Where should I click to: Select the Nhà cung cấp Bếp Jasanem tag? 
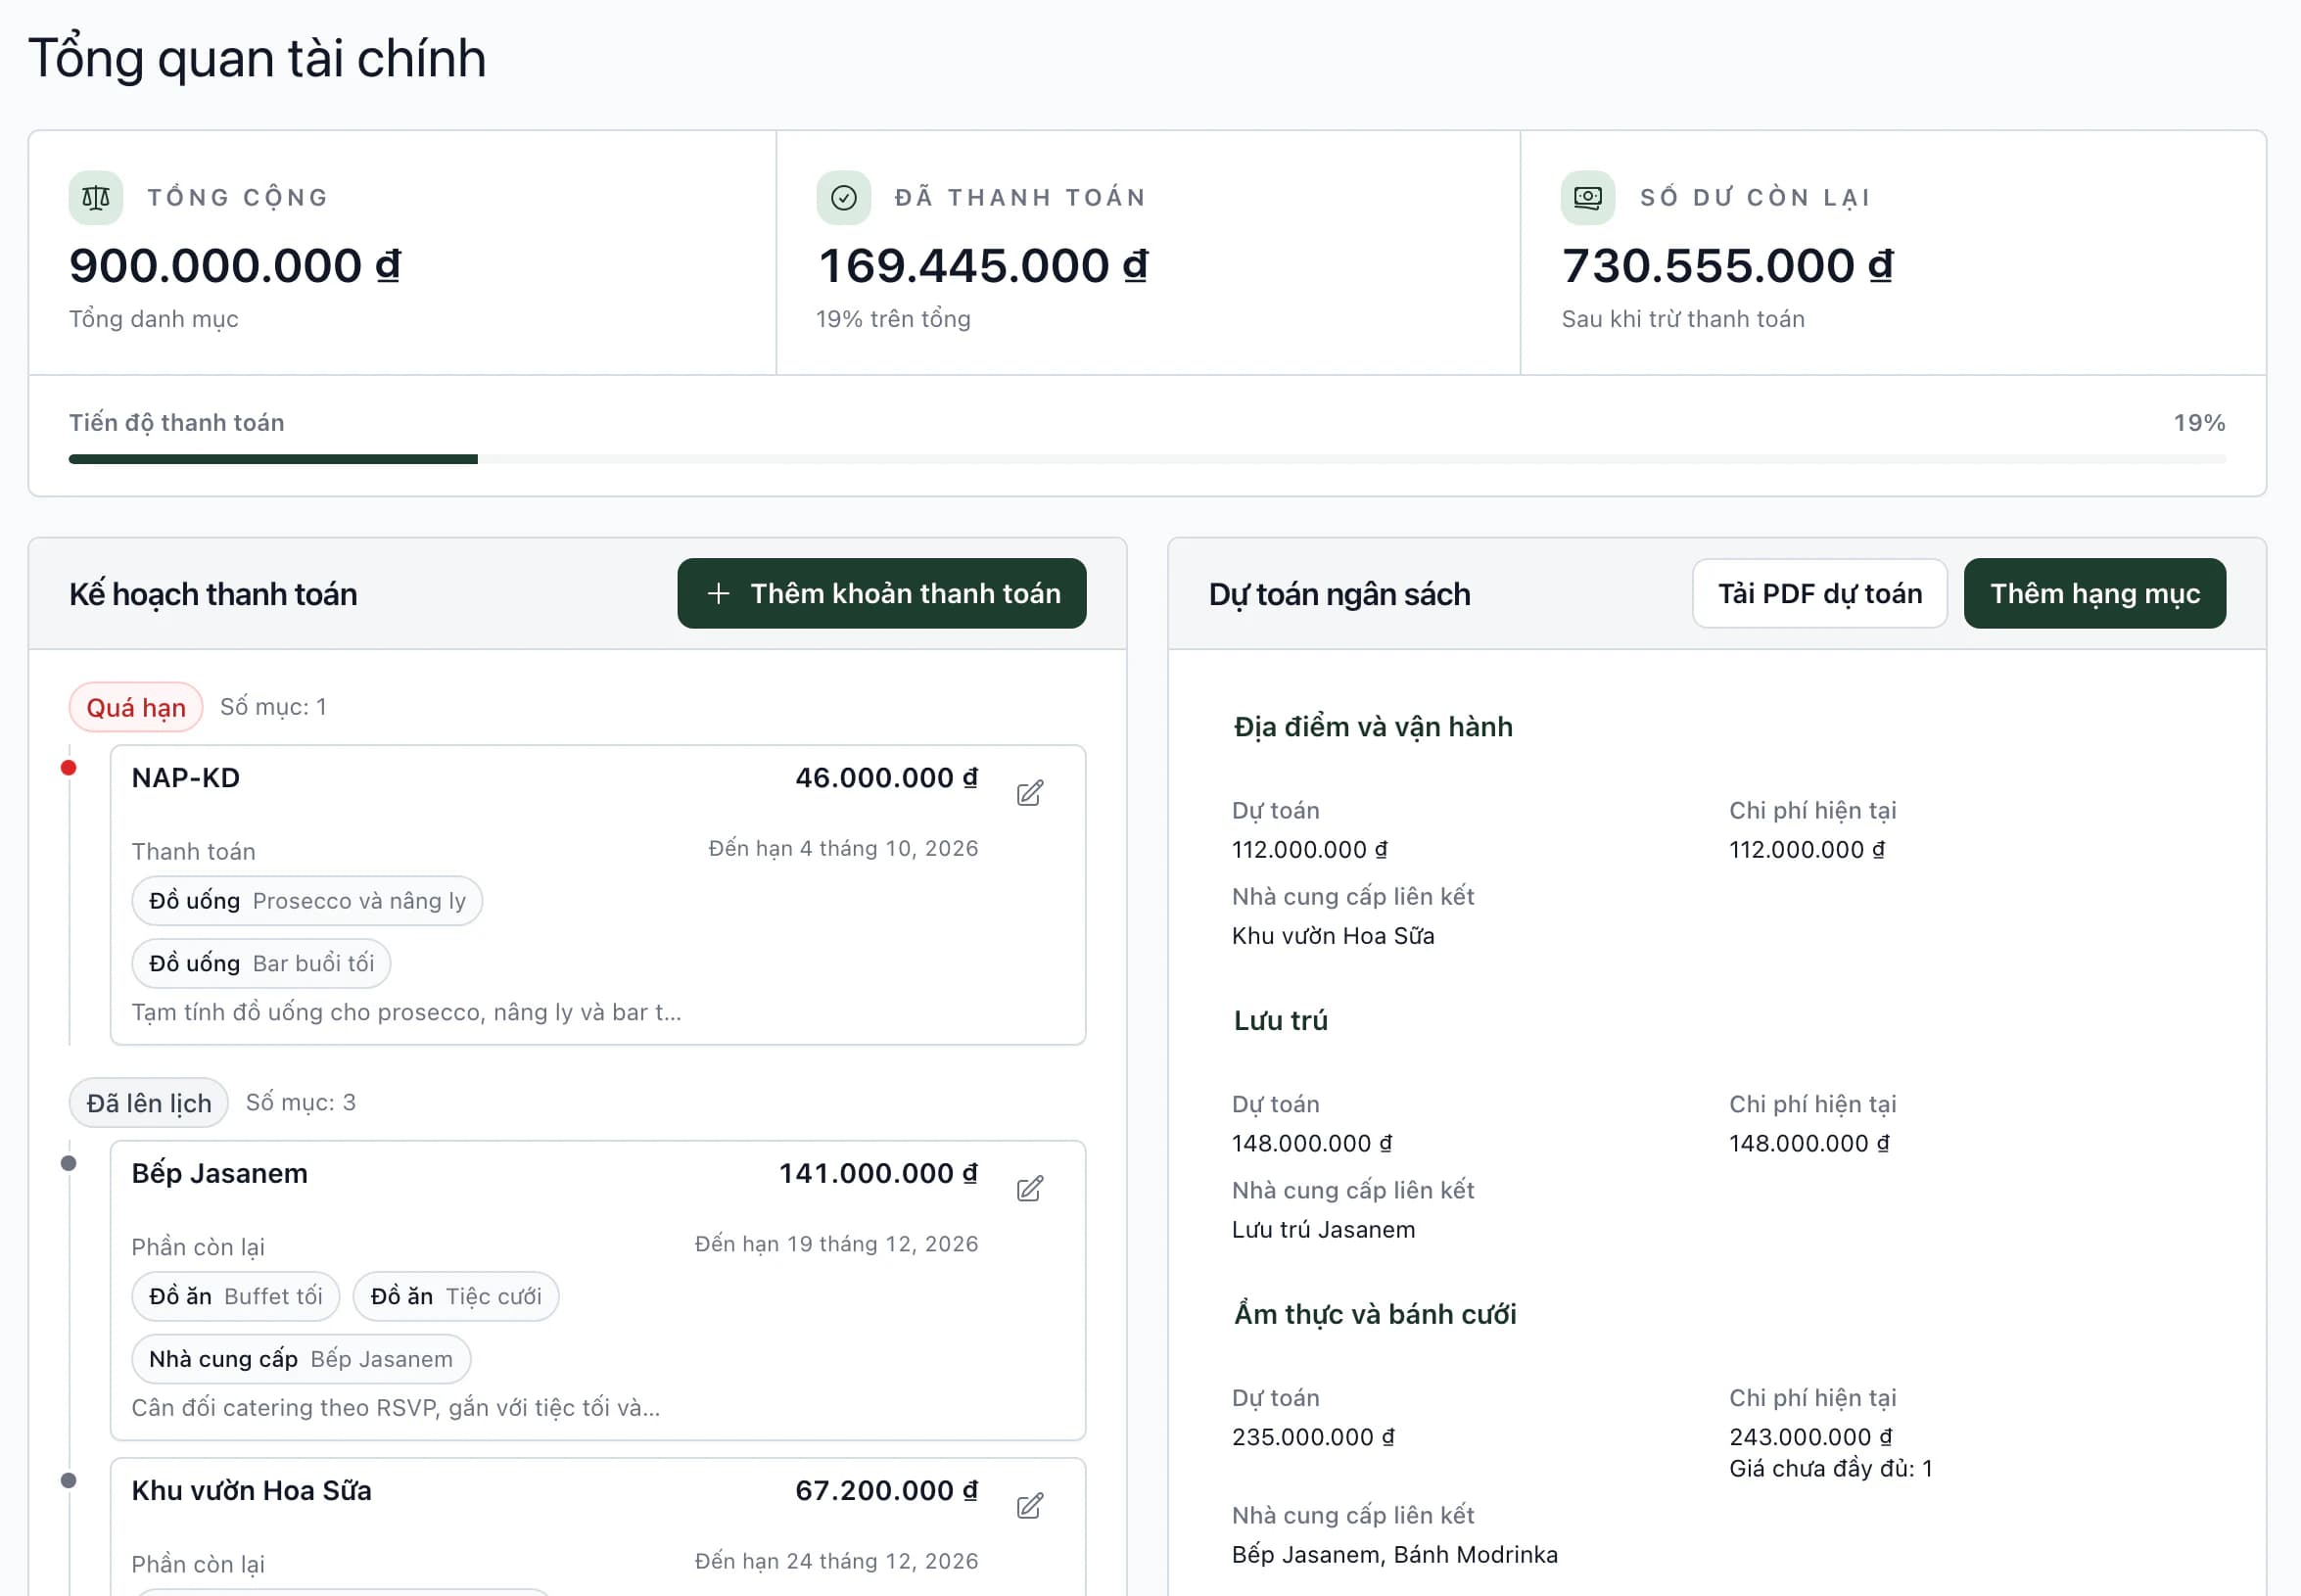click(301, 1359)
